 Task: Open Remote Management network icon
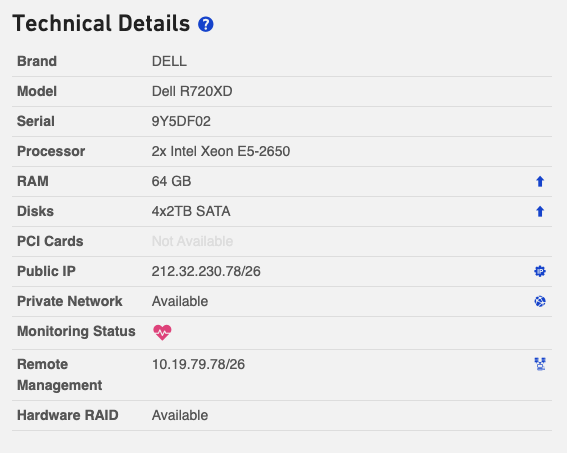click(x=540, y=364)
